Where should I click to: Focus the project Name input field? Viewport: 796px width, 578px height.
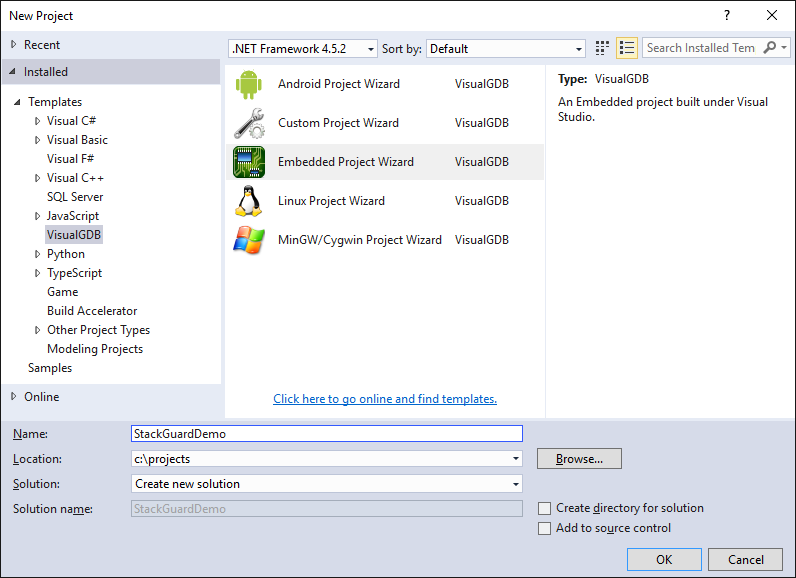tap(326, 433)
